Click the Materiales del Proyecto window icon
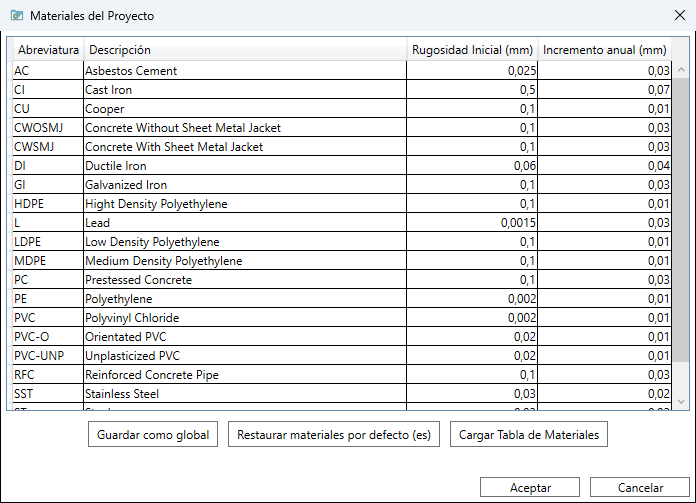 point(17,16)
